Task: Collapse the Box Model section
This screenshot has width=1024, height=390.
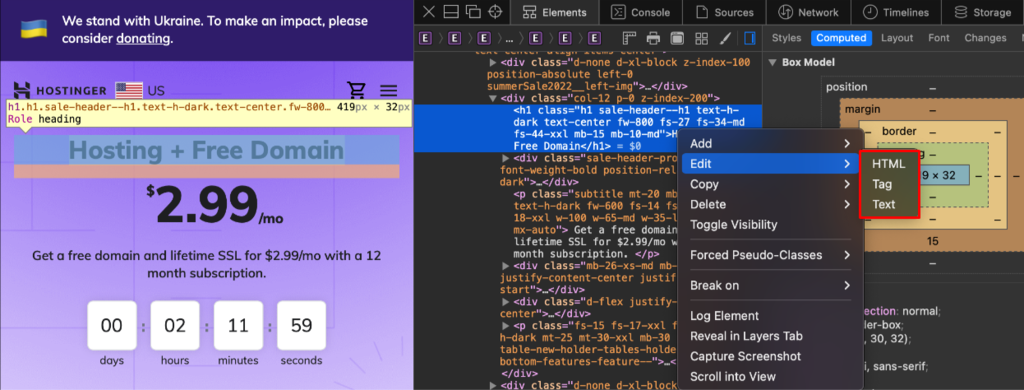Action: (772, 63)
